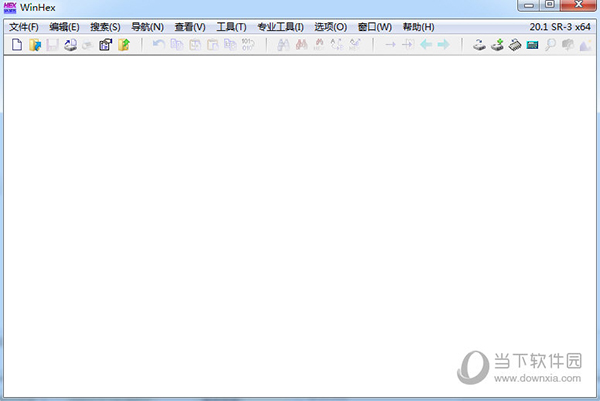Open the 导航(N) menu
This screenshot has height=401, width=600.
click(x=147, y=27)
